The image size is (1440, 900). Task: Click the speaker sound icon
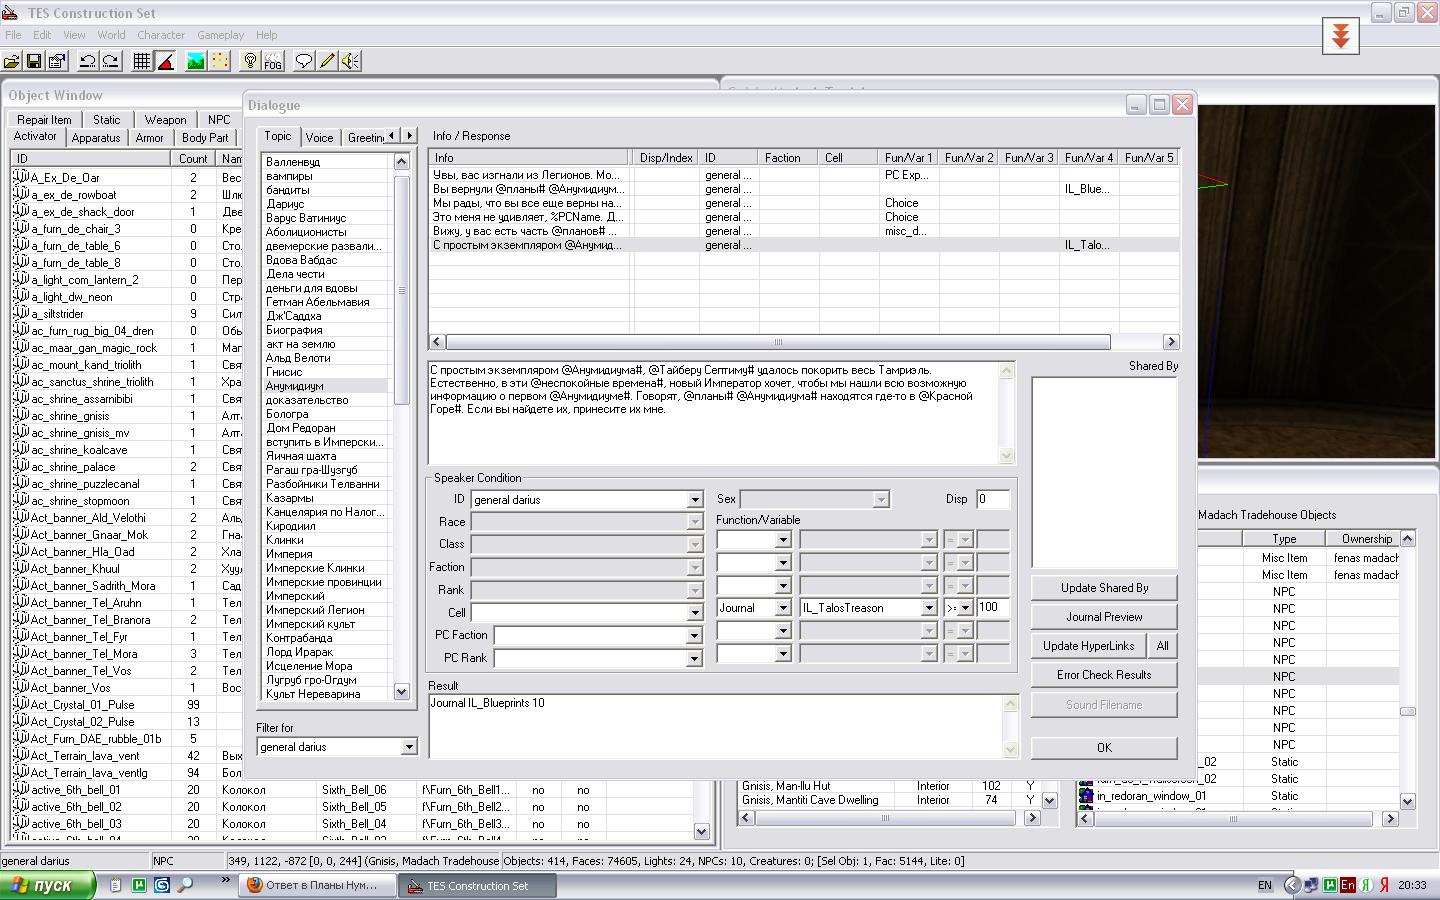[x=350, y=61]
